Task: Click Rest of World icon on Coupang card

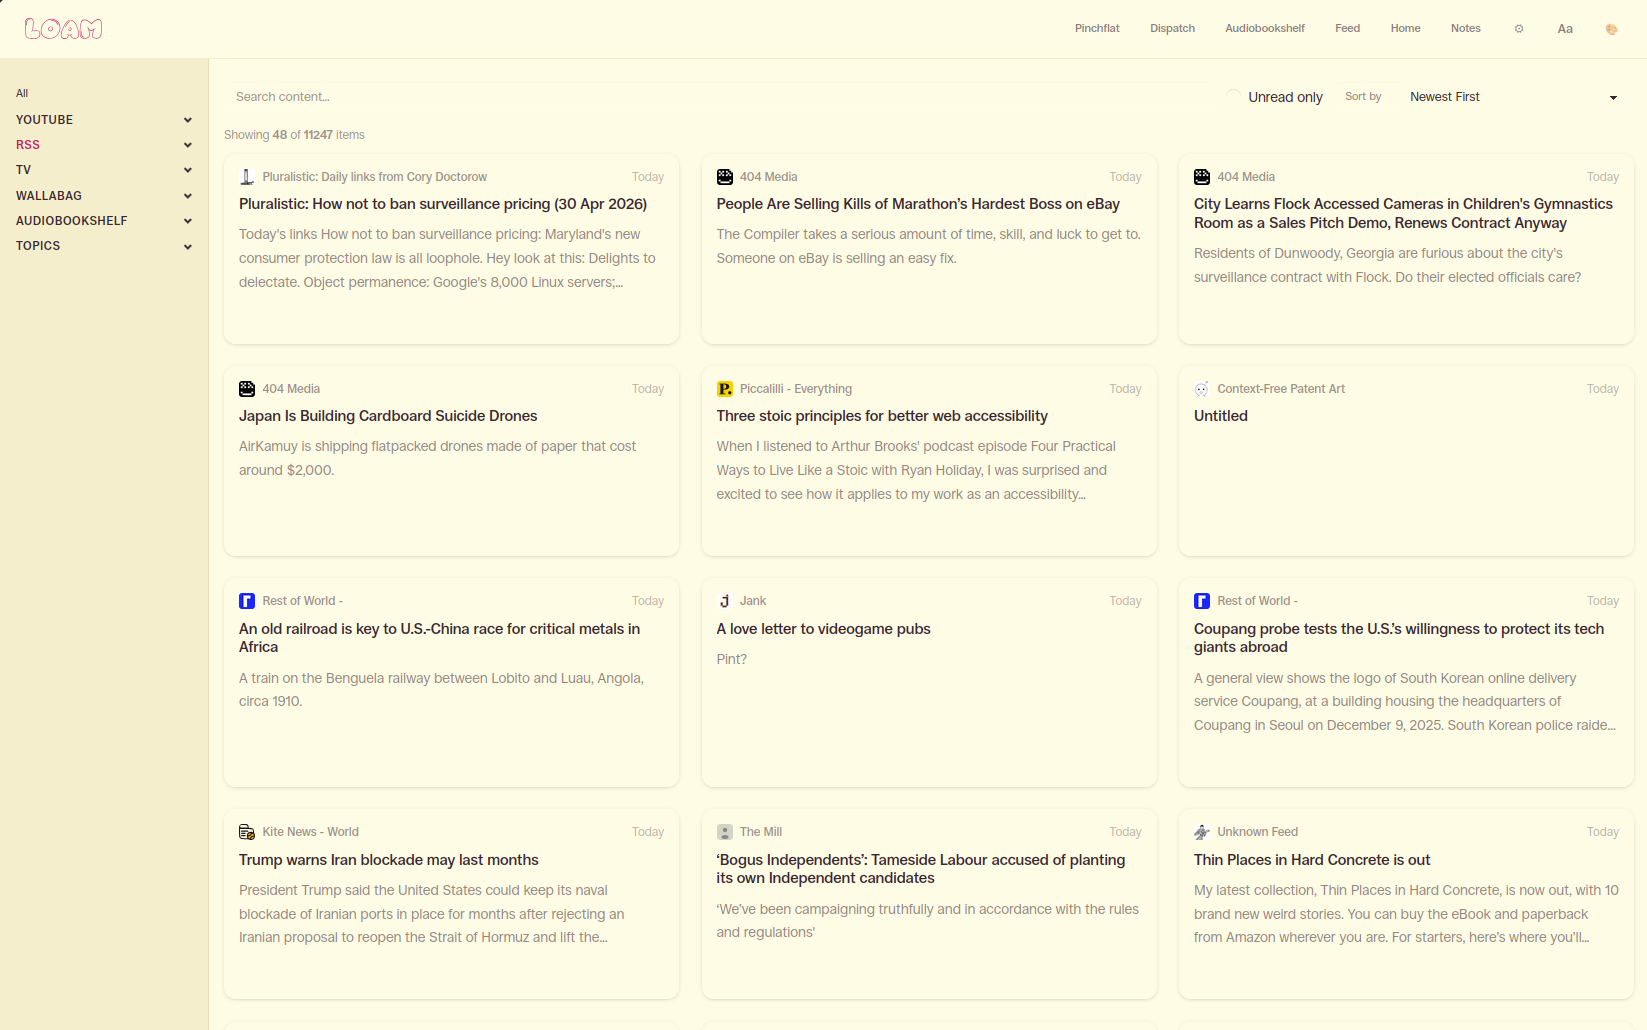Action: pyautogui.click(x=1202, y=601)
